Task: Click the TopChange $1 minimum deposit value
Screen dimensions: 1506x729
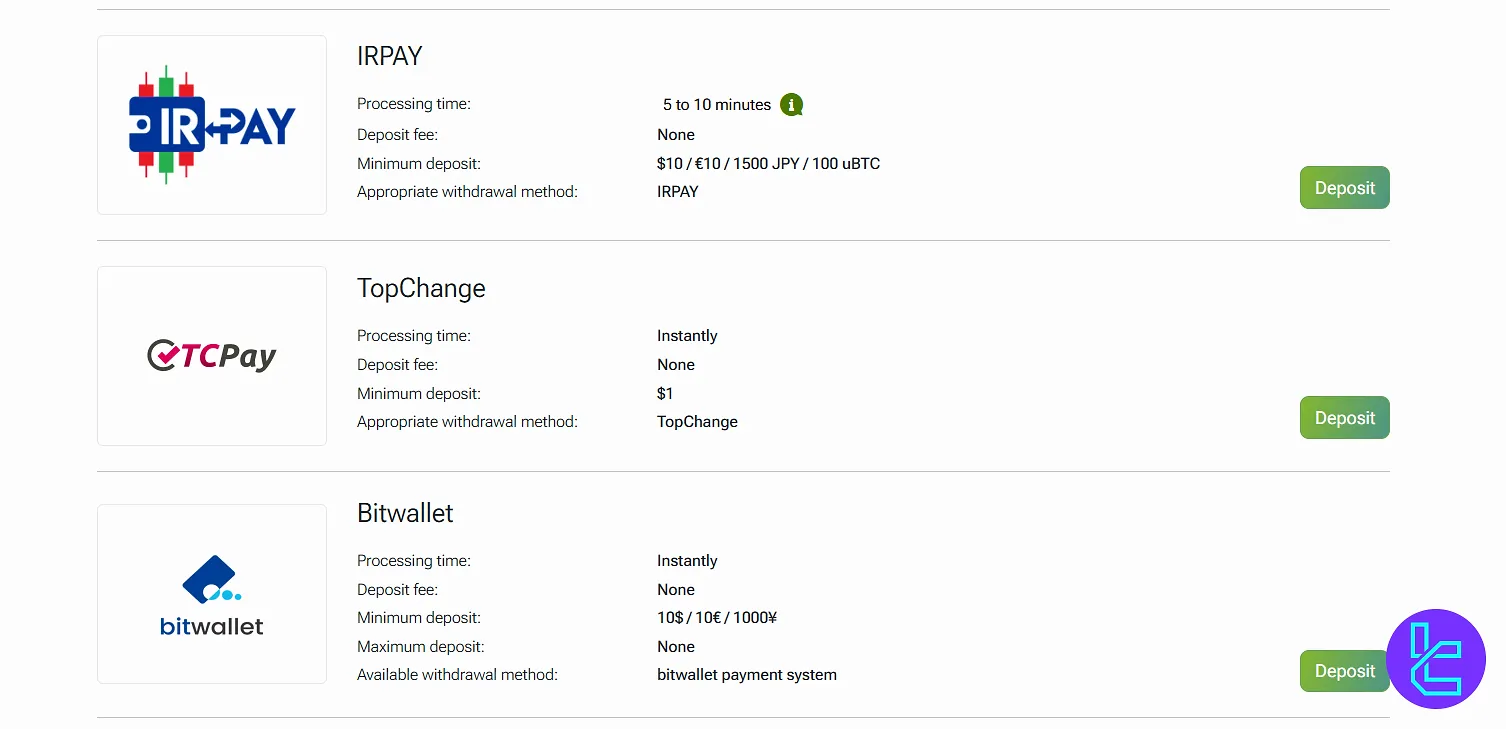Action: [x=665, y=394]
